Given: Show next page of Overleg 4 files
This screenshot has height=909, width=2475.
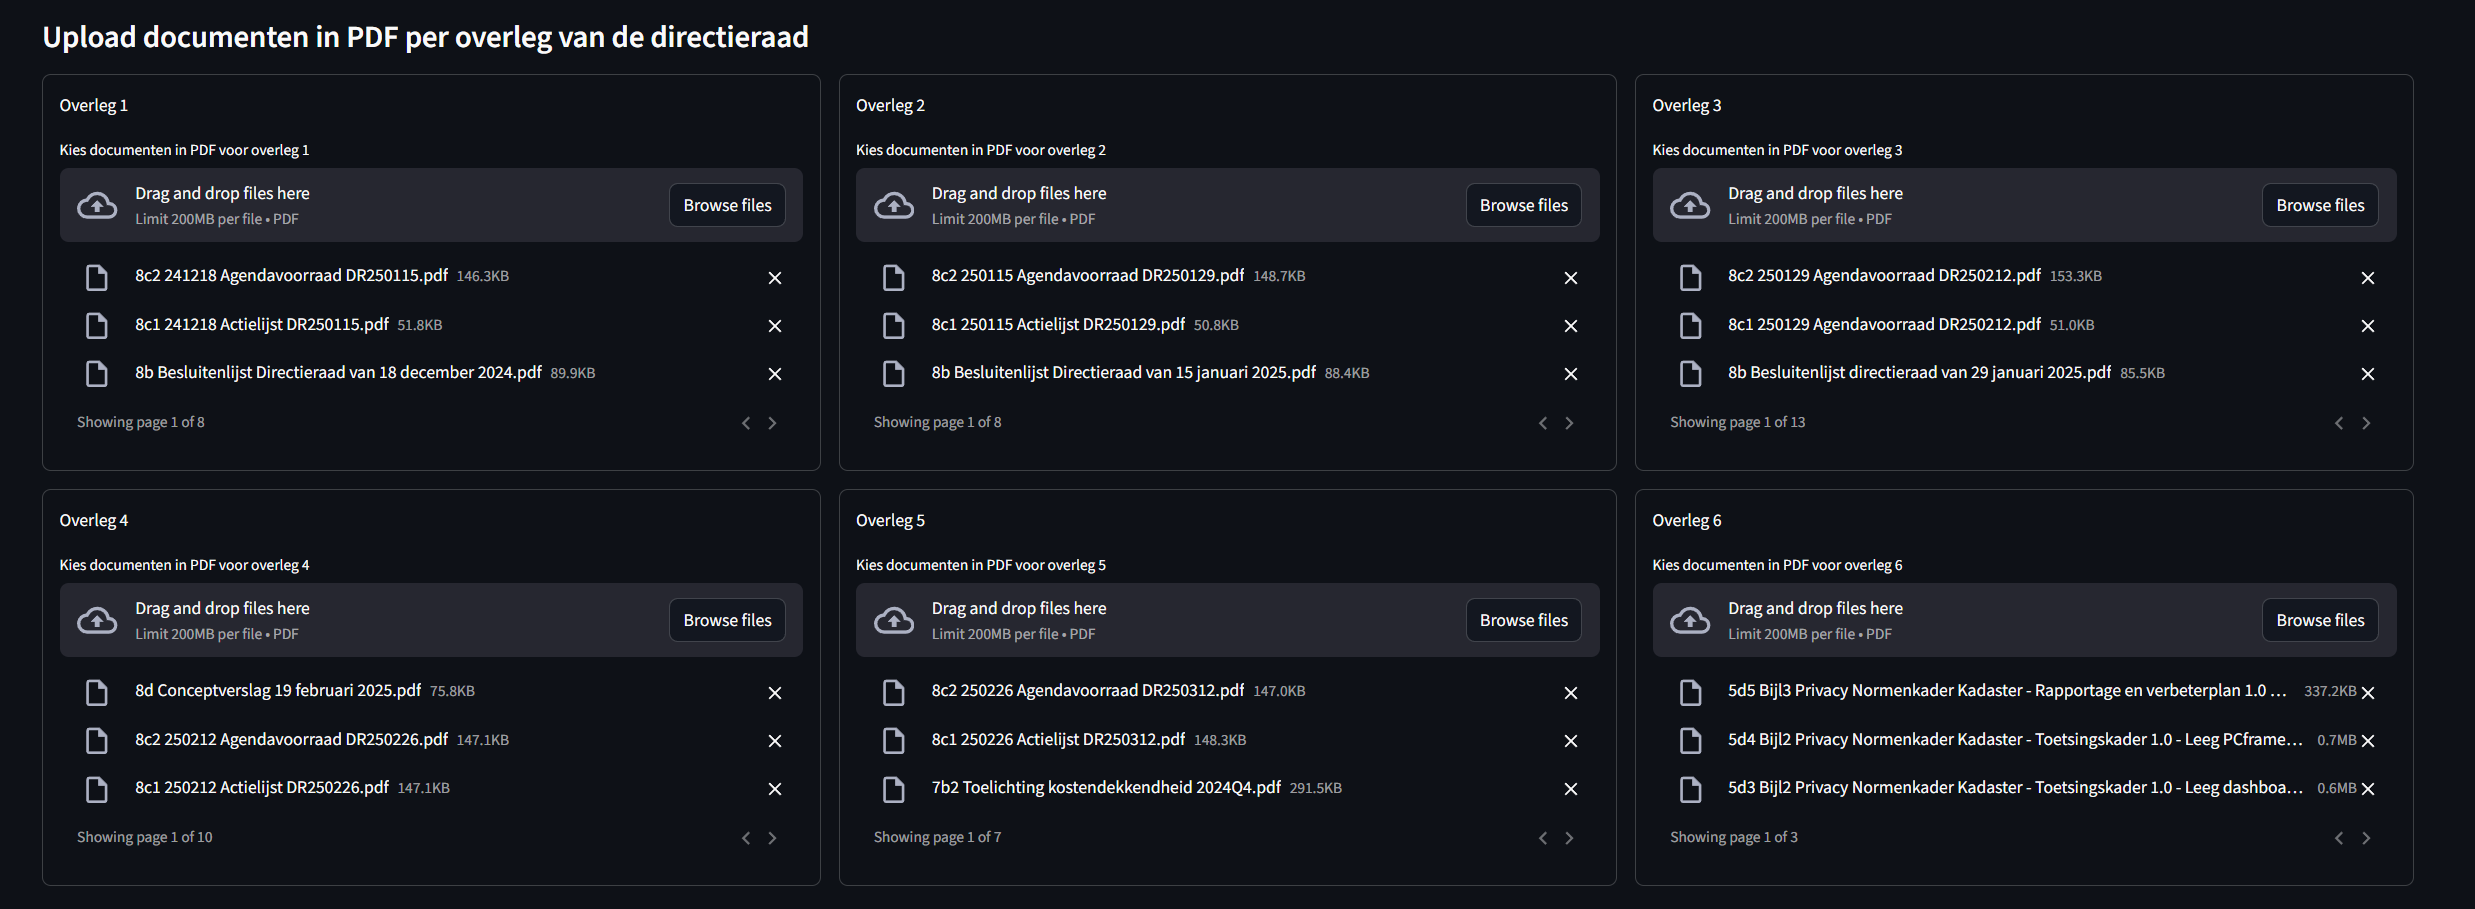Looking at the screenshot, I should pyautogui.click(x=772, y=838).
